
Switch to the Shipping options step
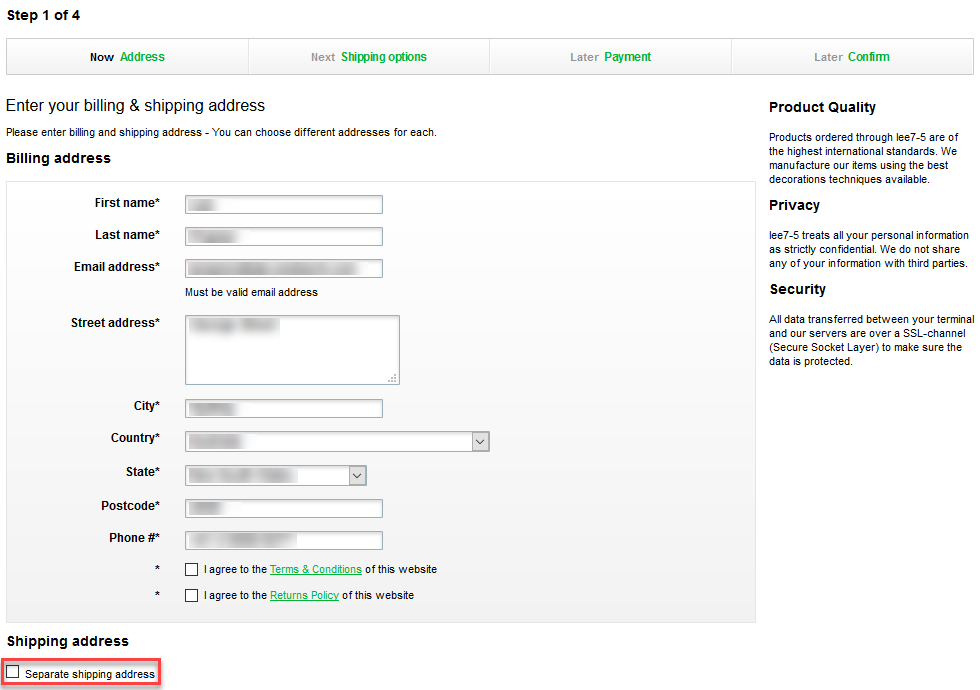point(369,56)
